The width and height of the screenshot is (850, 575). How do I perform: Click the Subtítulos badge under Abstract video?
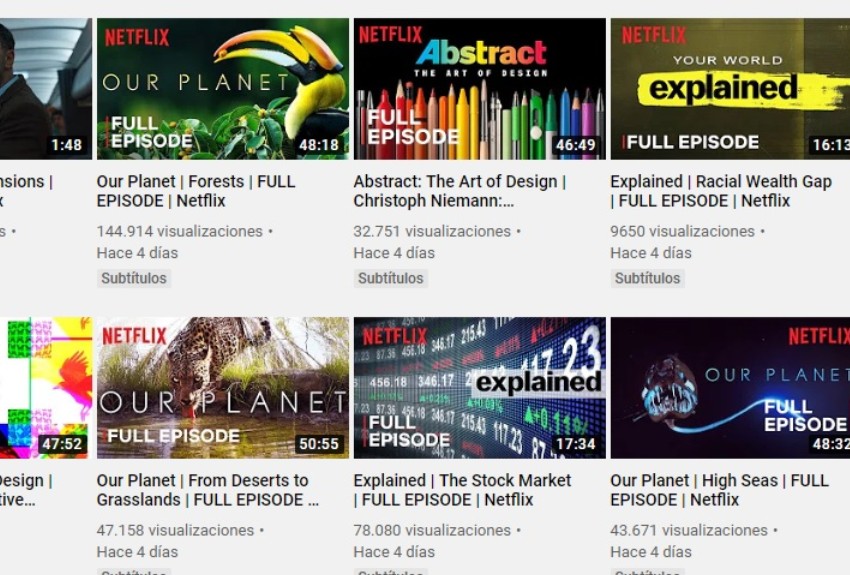(391, 278)
